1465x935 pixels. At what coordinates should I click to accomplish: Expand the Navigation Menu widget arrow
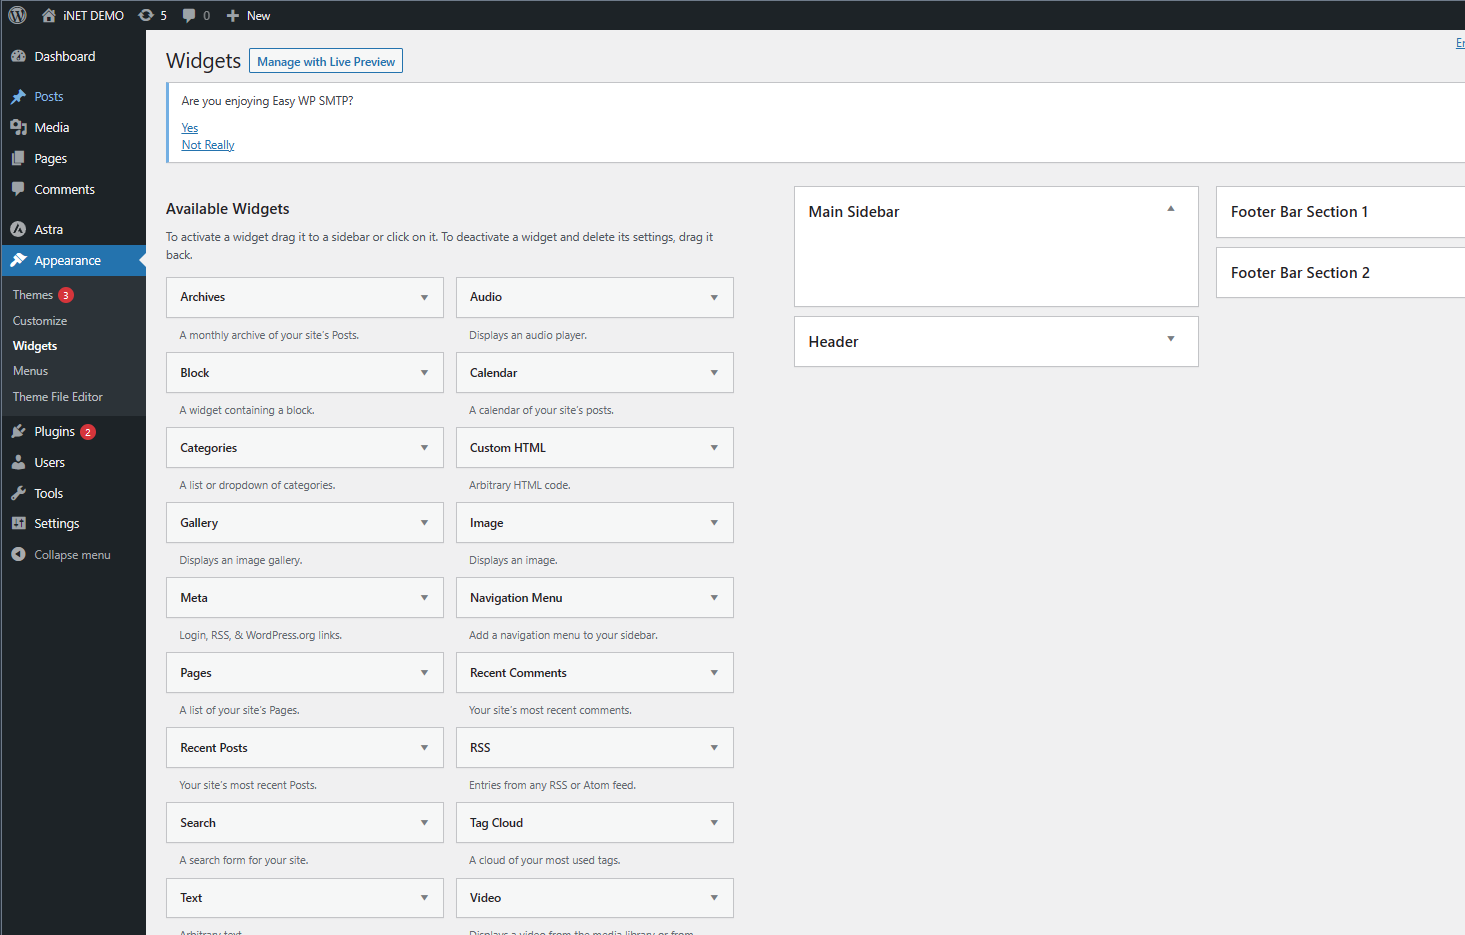(714, 598)
